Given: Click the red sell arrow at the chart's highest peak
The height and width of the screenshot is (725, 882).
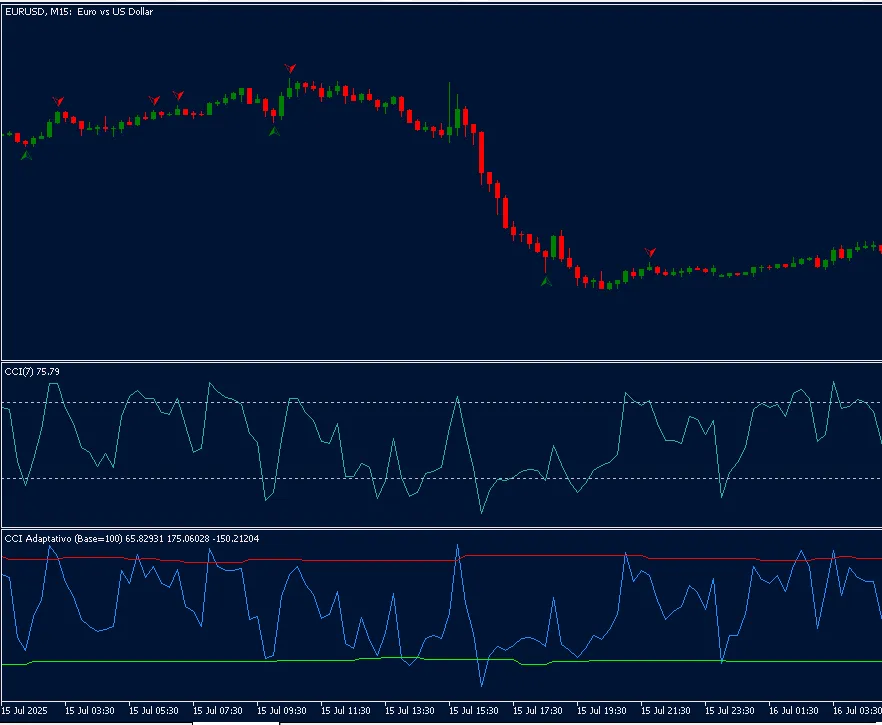Looking at the screenshot, I should 289,68.
